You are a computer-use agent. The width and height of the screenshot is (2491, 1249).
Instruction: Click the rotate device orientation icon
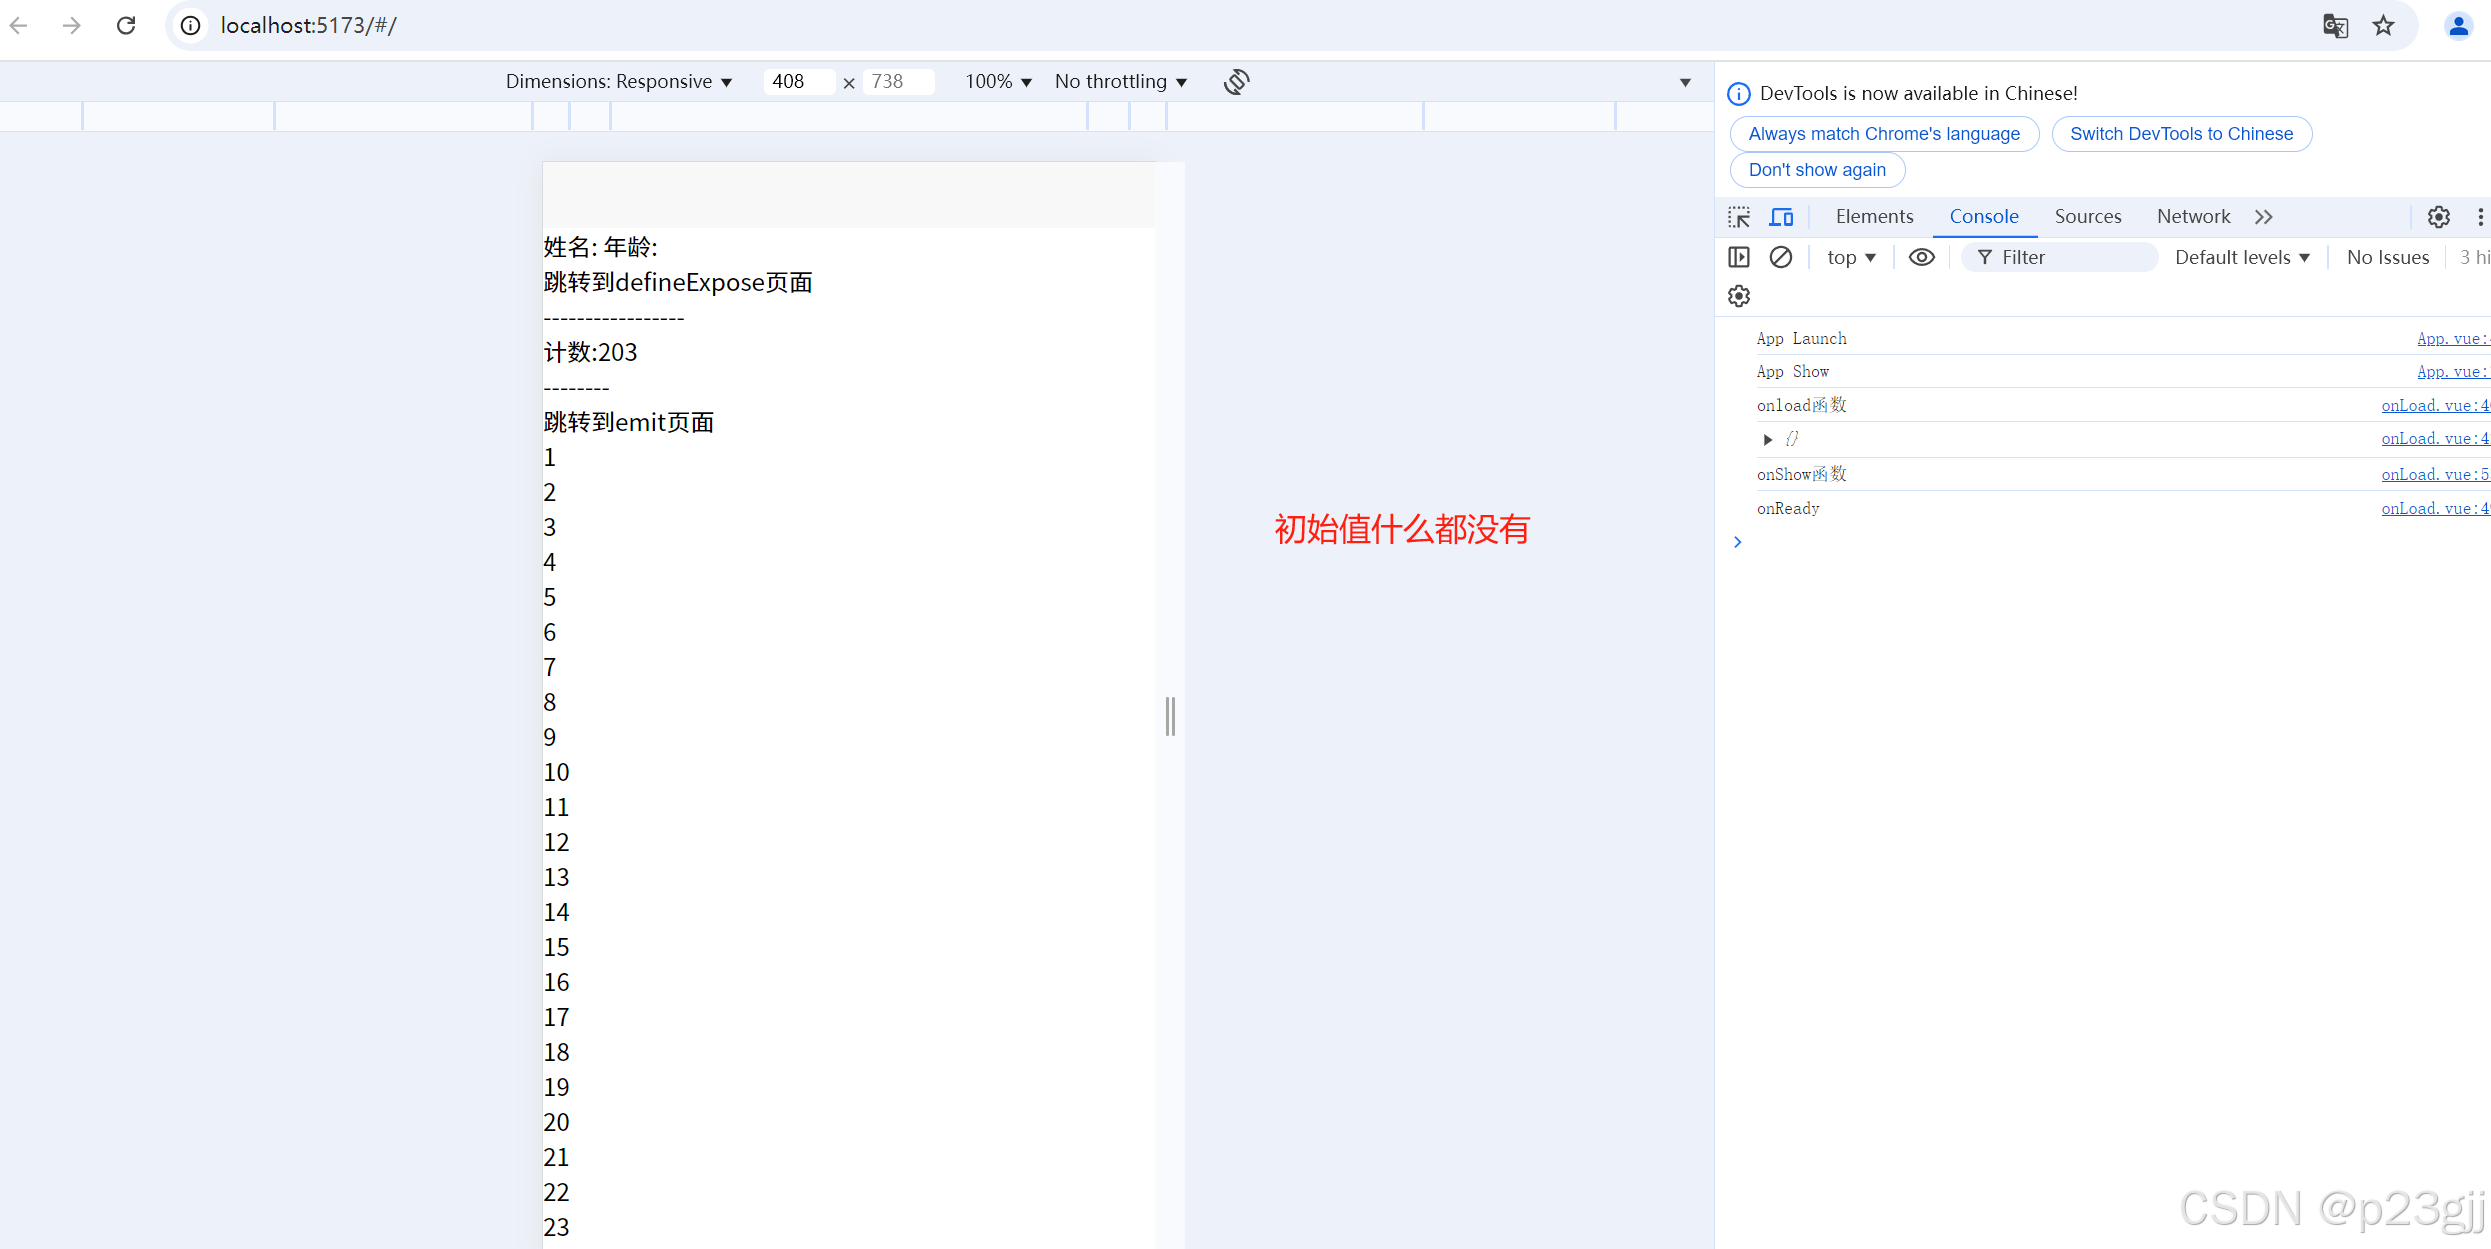1237,81
